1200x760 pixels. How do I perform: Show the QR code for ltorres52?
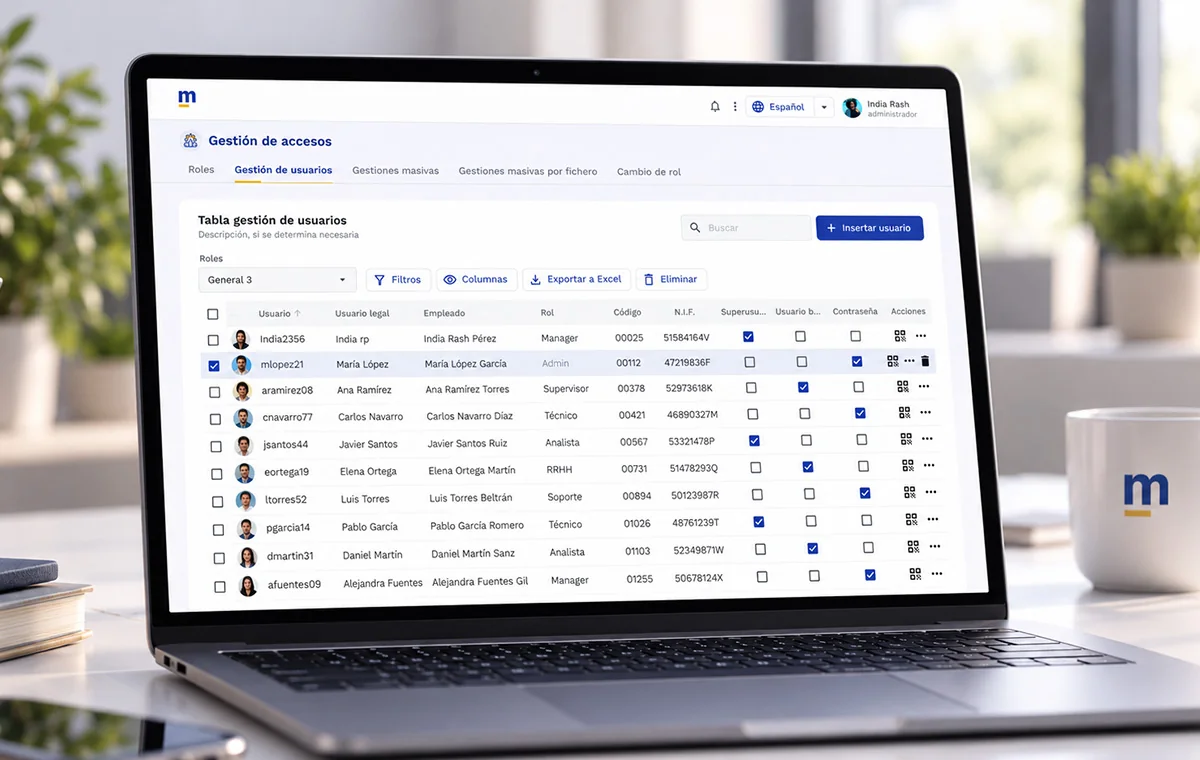point(910,492)
